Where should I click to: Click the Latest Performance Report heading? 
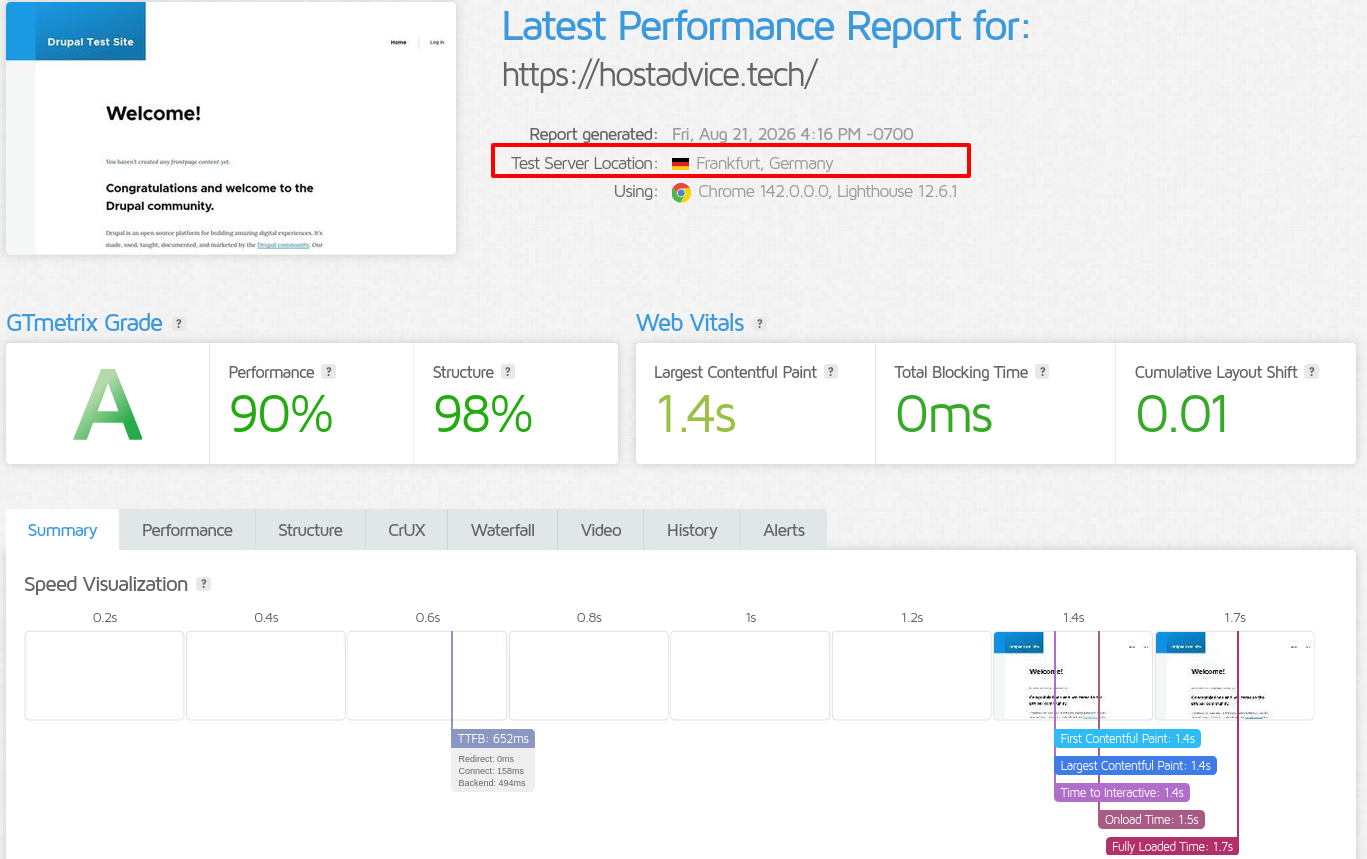[x=766, y=26]
